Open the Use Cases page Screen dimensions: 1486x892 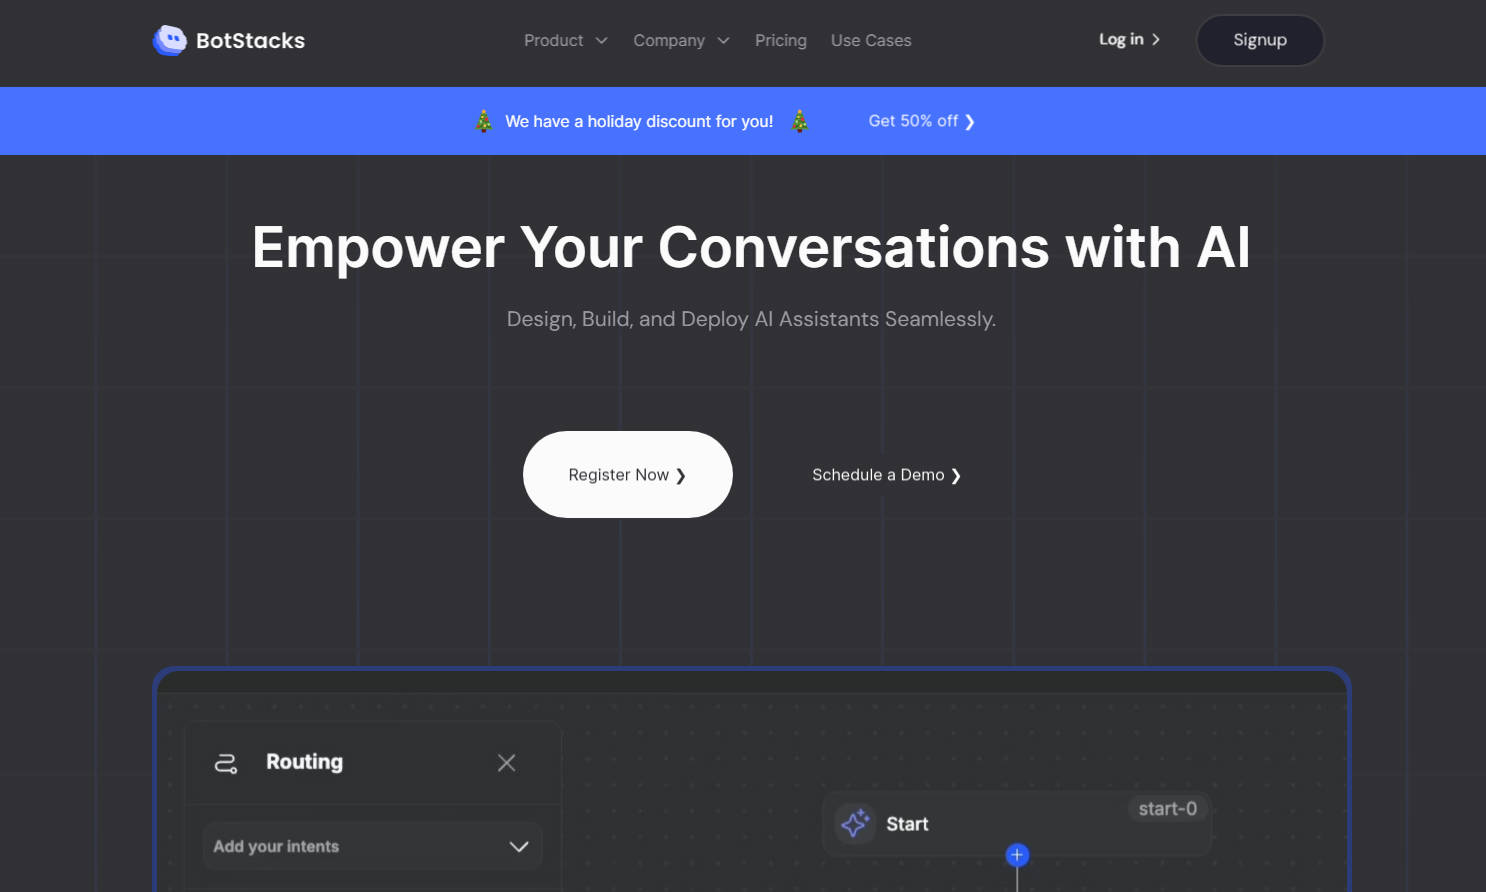[x=871, y=41]
